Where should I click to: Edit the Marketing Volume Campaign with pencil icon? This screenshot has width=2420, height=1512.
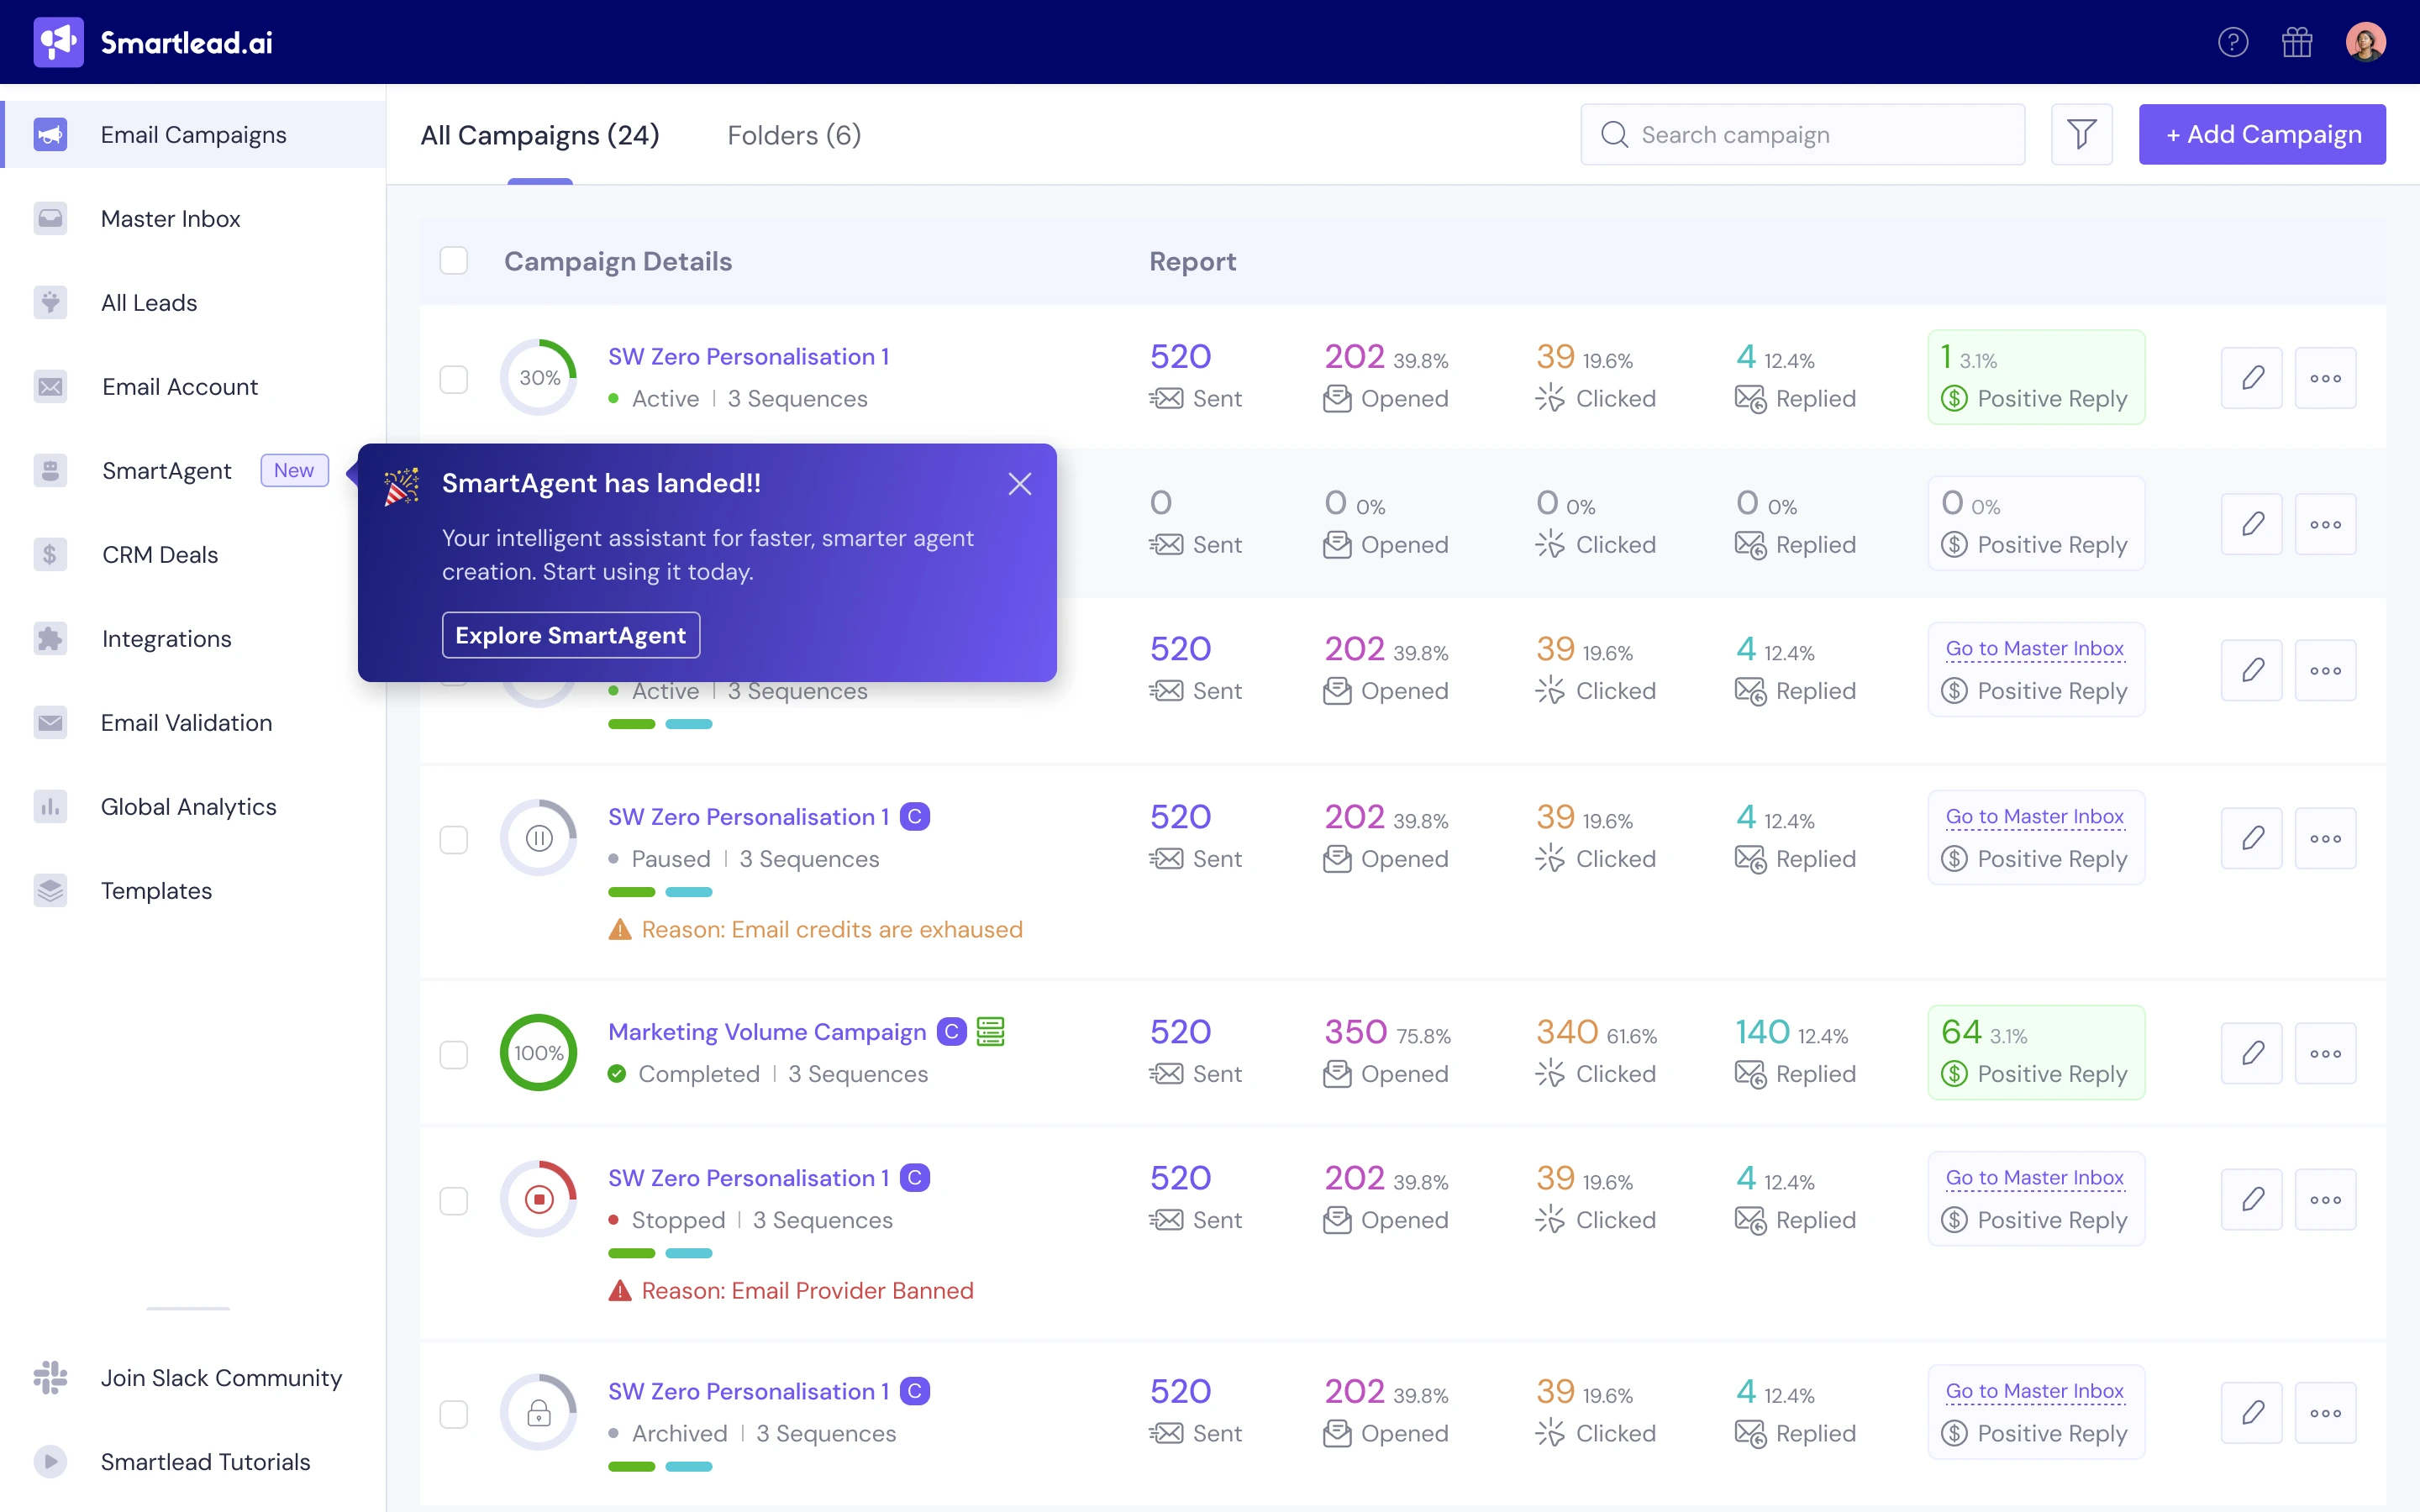(2251, 1053)
